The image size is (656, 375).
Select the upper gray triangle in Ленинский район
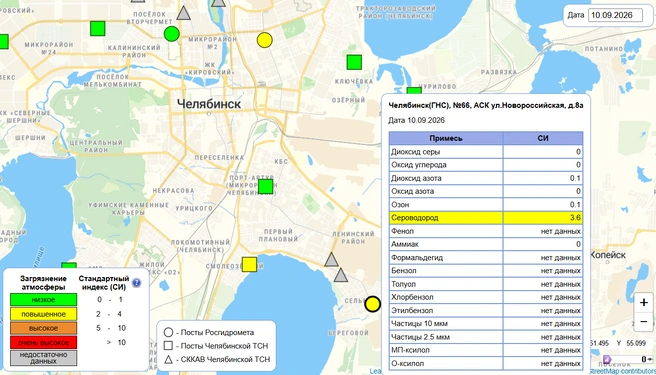(331, 259)
